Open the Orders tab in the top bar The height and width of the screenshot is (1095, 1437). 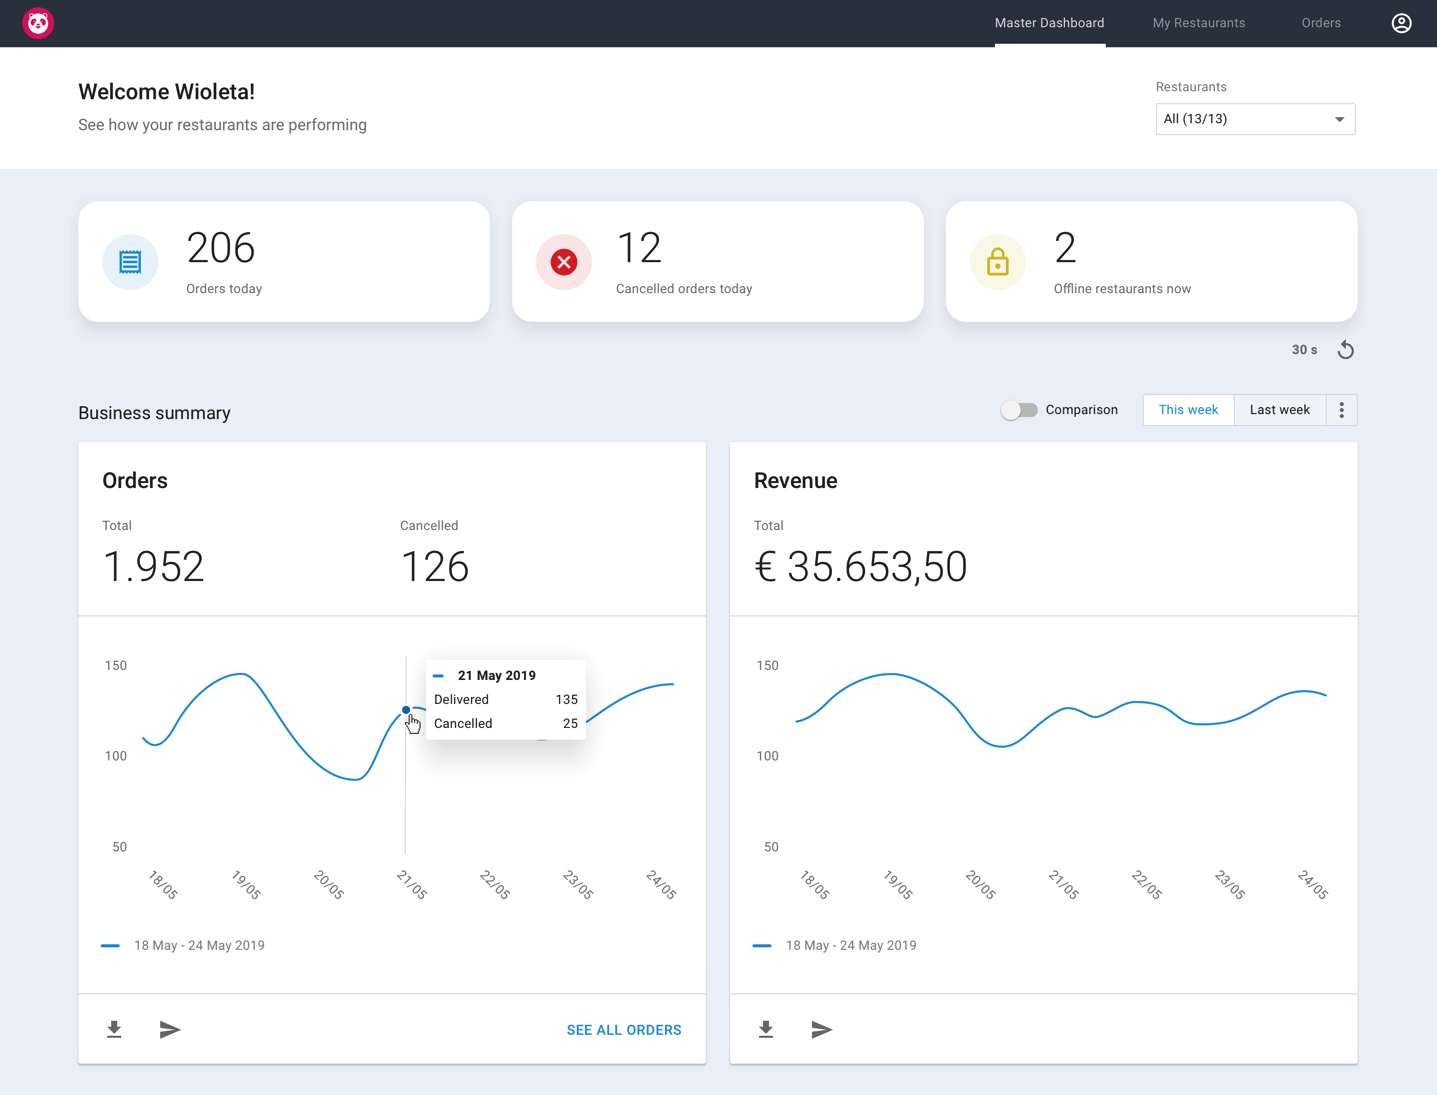pos(1320,22)
